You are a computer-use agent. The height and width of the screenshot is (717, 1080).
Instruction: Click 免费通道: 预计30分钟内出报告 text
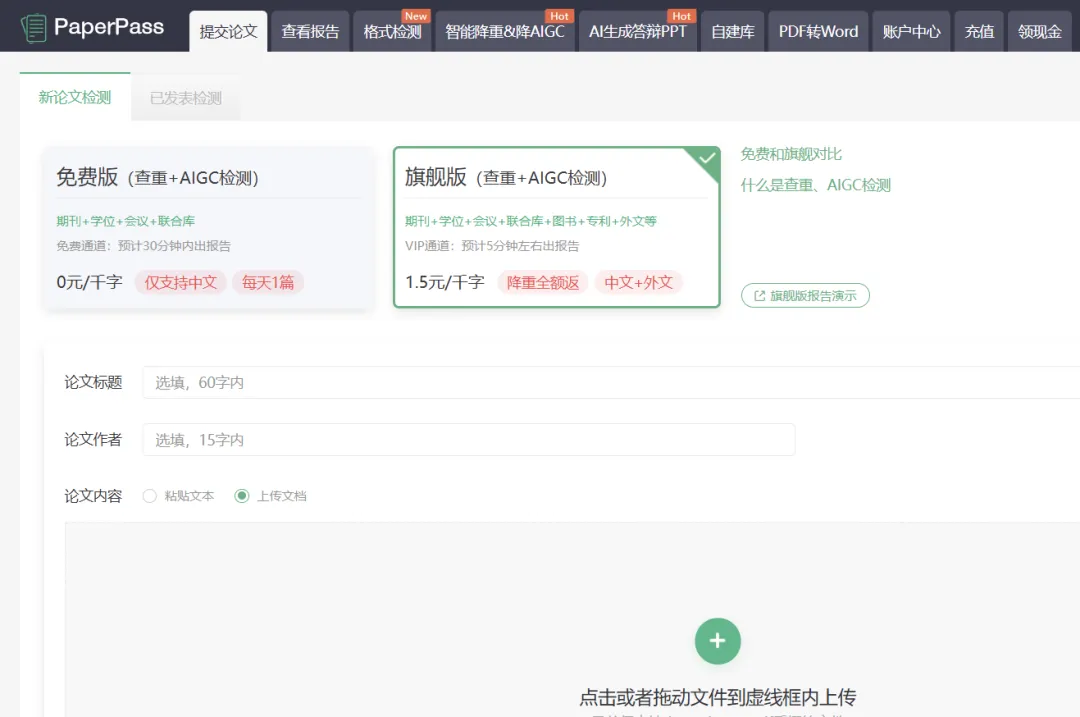point(143,246)
